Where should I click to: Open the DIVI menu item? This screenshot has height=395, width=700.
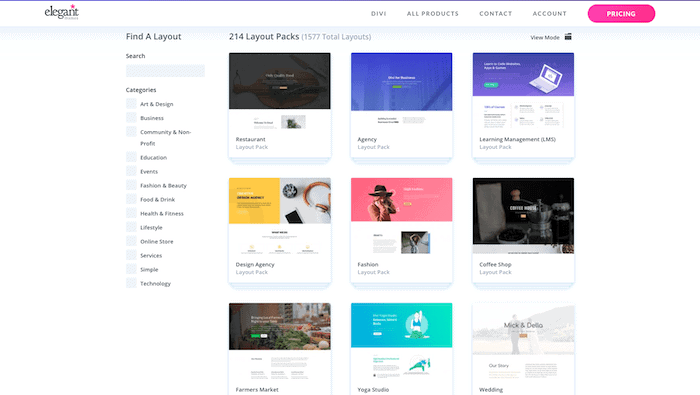pyautogui.click(x=379, y=13)
